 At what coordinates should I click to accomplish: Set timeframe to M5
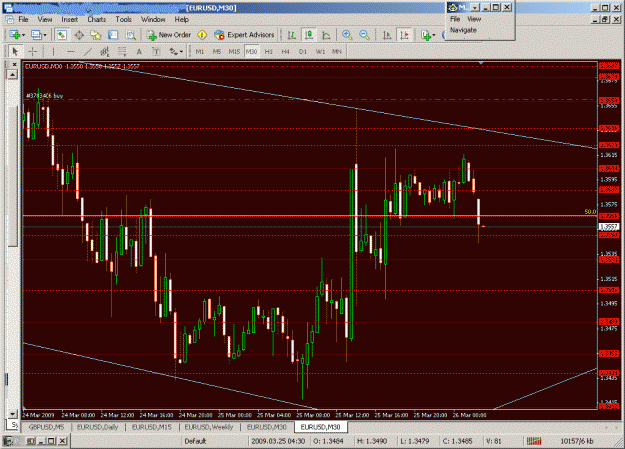[x=216, y=52]
